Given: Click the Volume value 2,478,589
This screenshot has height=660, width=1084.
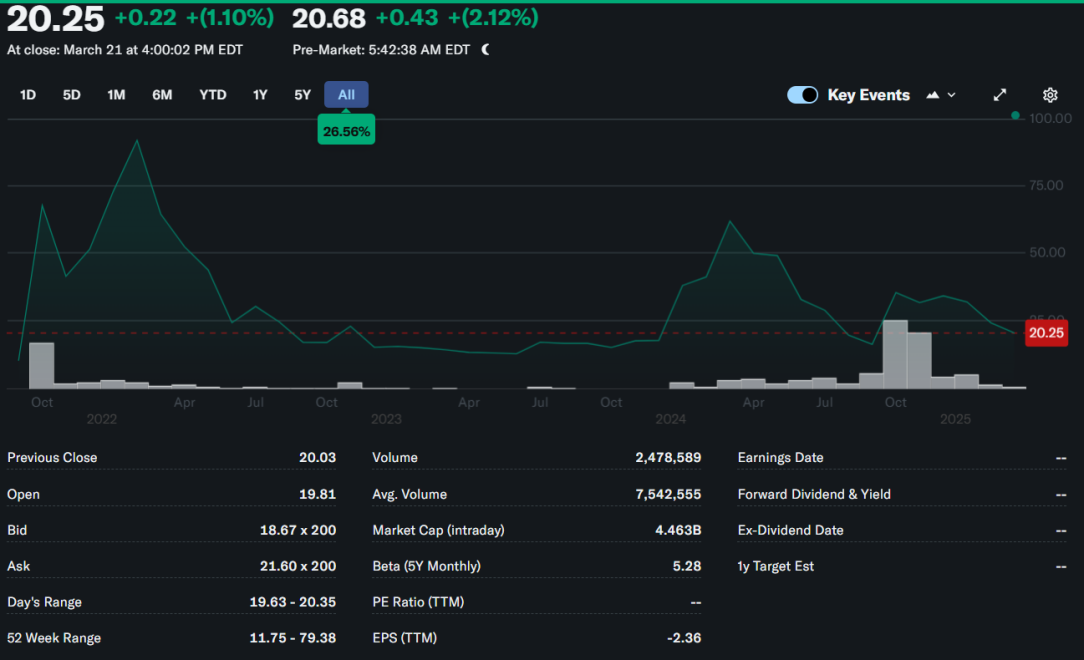Looking at the screenshot, I should [x=668, y=458].
